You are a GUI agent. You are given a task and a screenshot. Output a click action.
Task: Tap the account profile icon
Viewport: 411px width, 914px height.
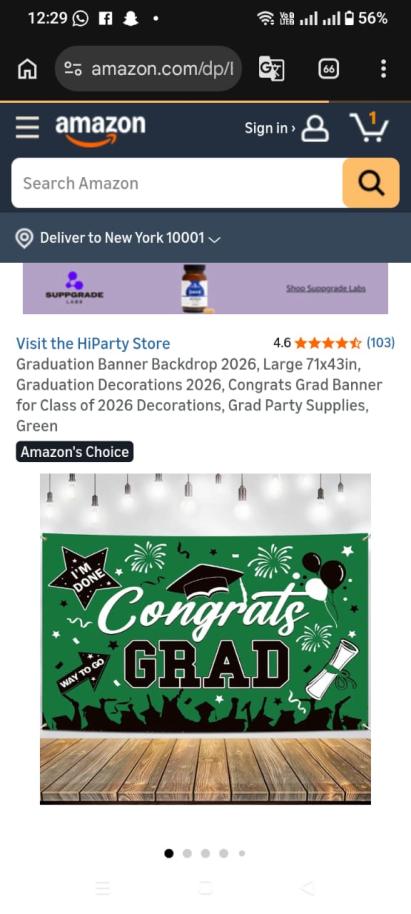click(315, 128)
